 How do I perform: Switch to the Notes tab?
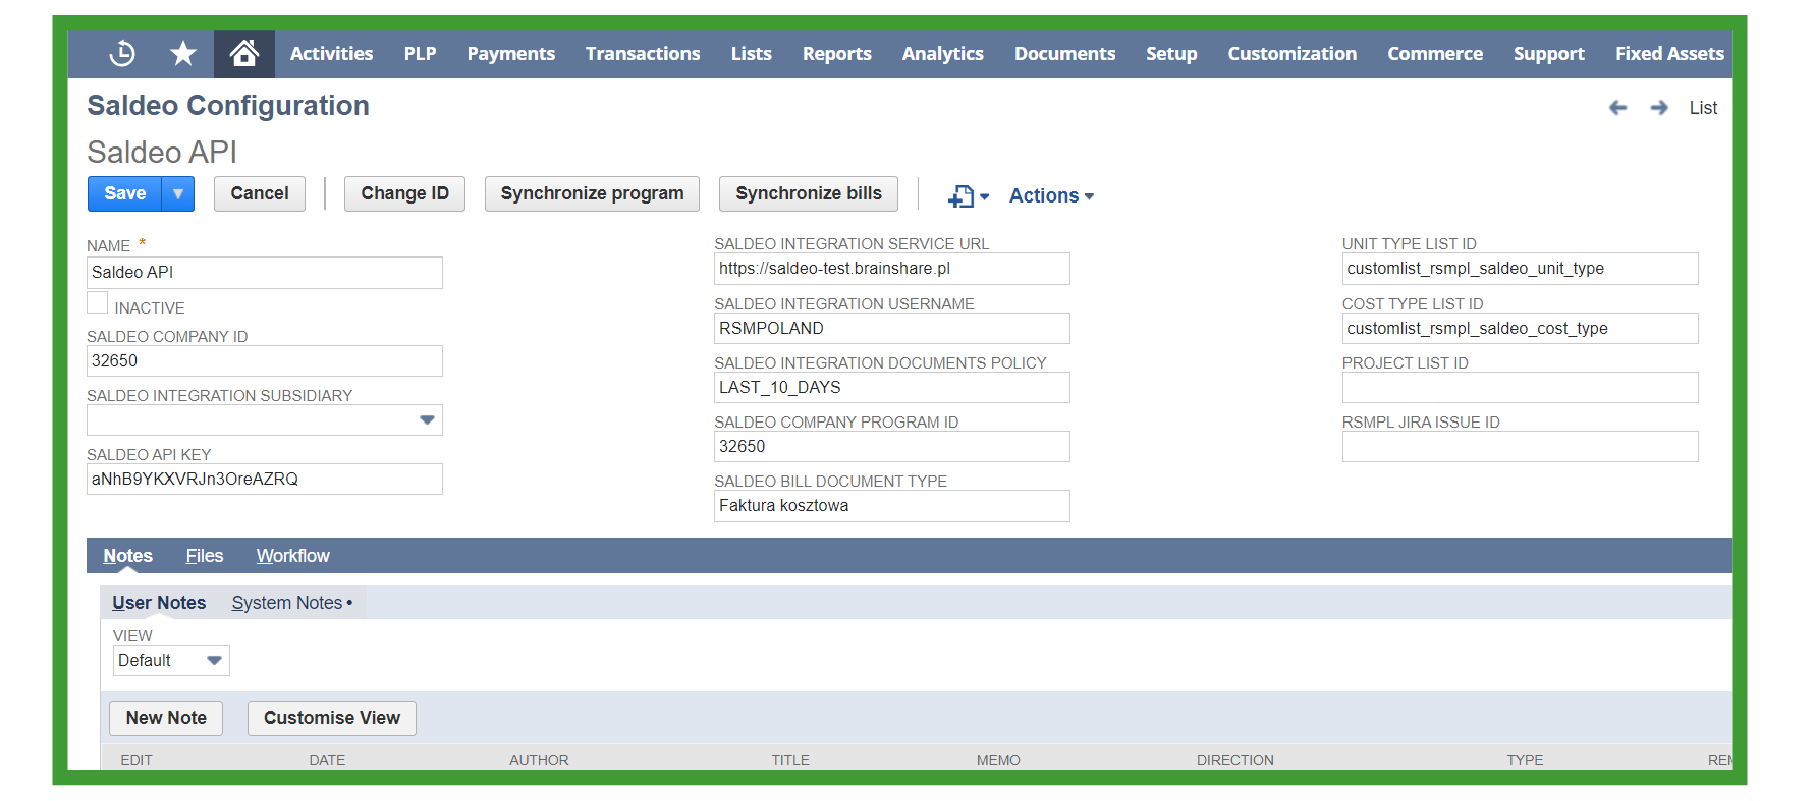[128, 556]
